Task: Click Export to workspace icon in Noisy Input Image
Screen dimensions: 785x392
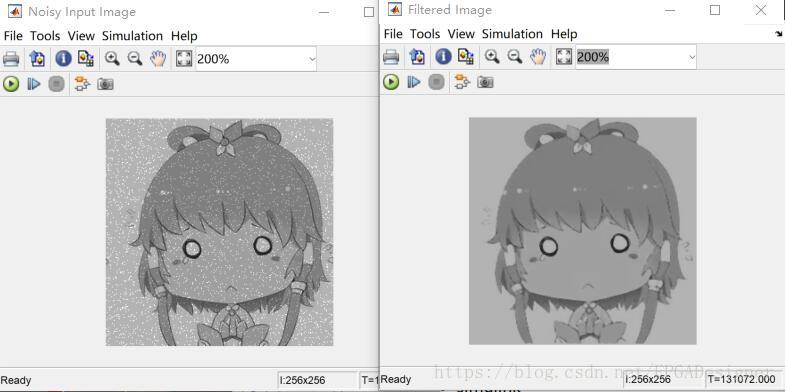Action: (x=37, y=59)
